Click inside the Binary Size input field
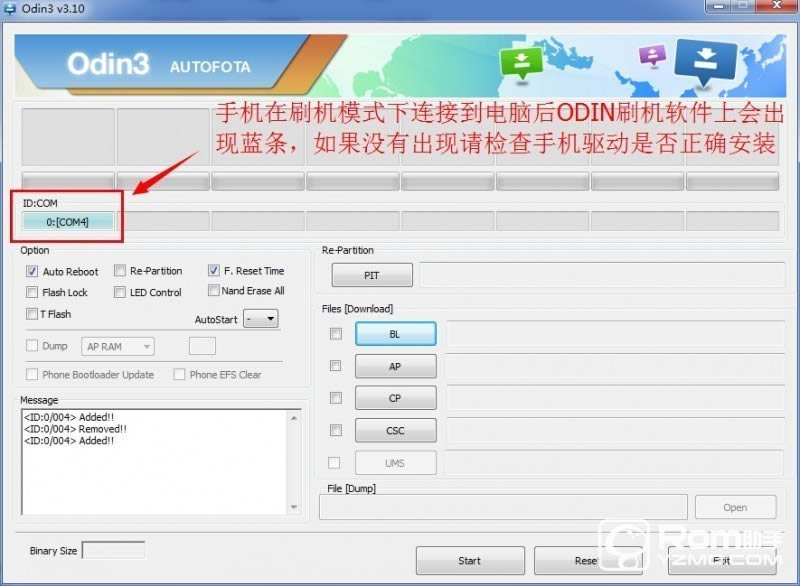The height and width of the screenshot is (586, 800). (x=114, y=549)
